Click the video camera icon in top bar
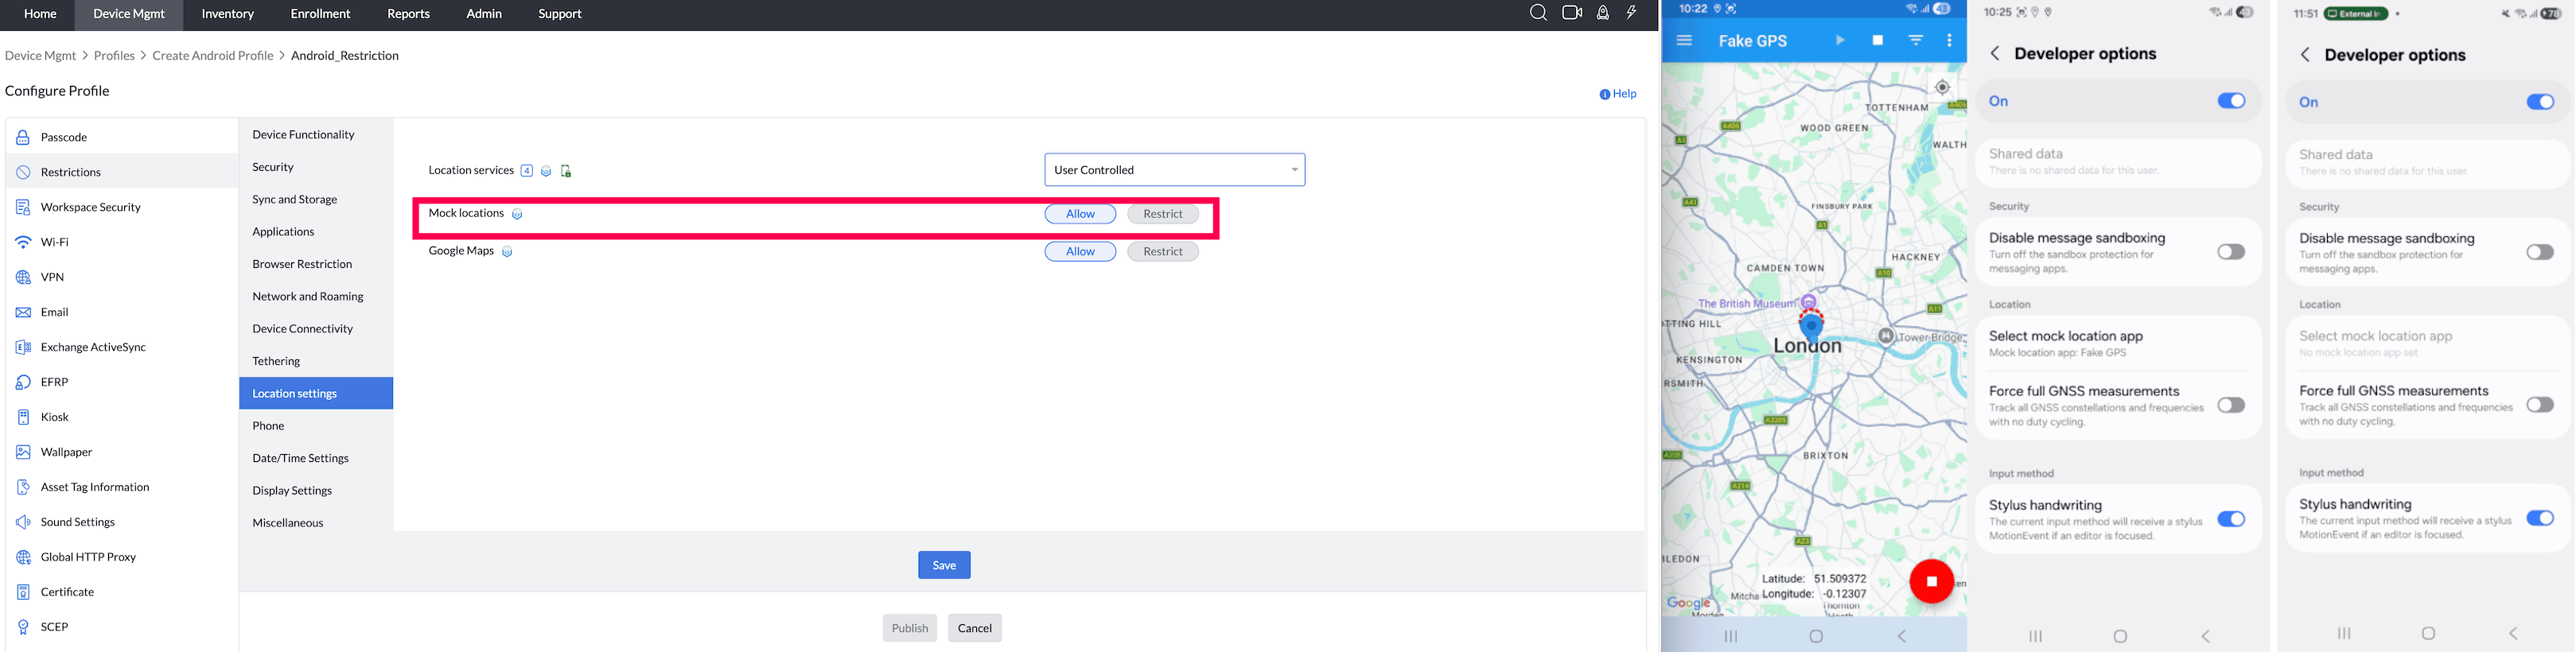The width and height of the screenshot is (2576, 652). (1572, 13)
